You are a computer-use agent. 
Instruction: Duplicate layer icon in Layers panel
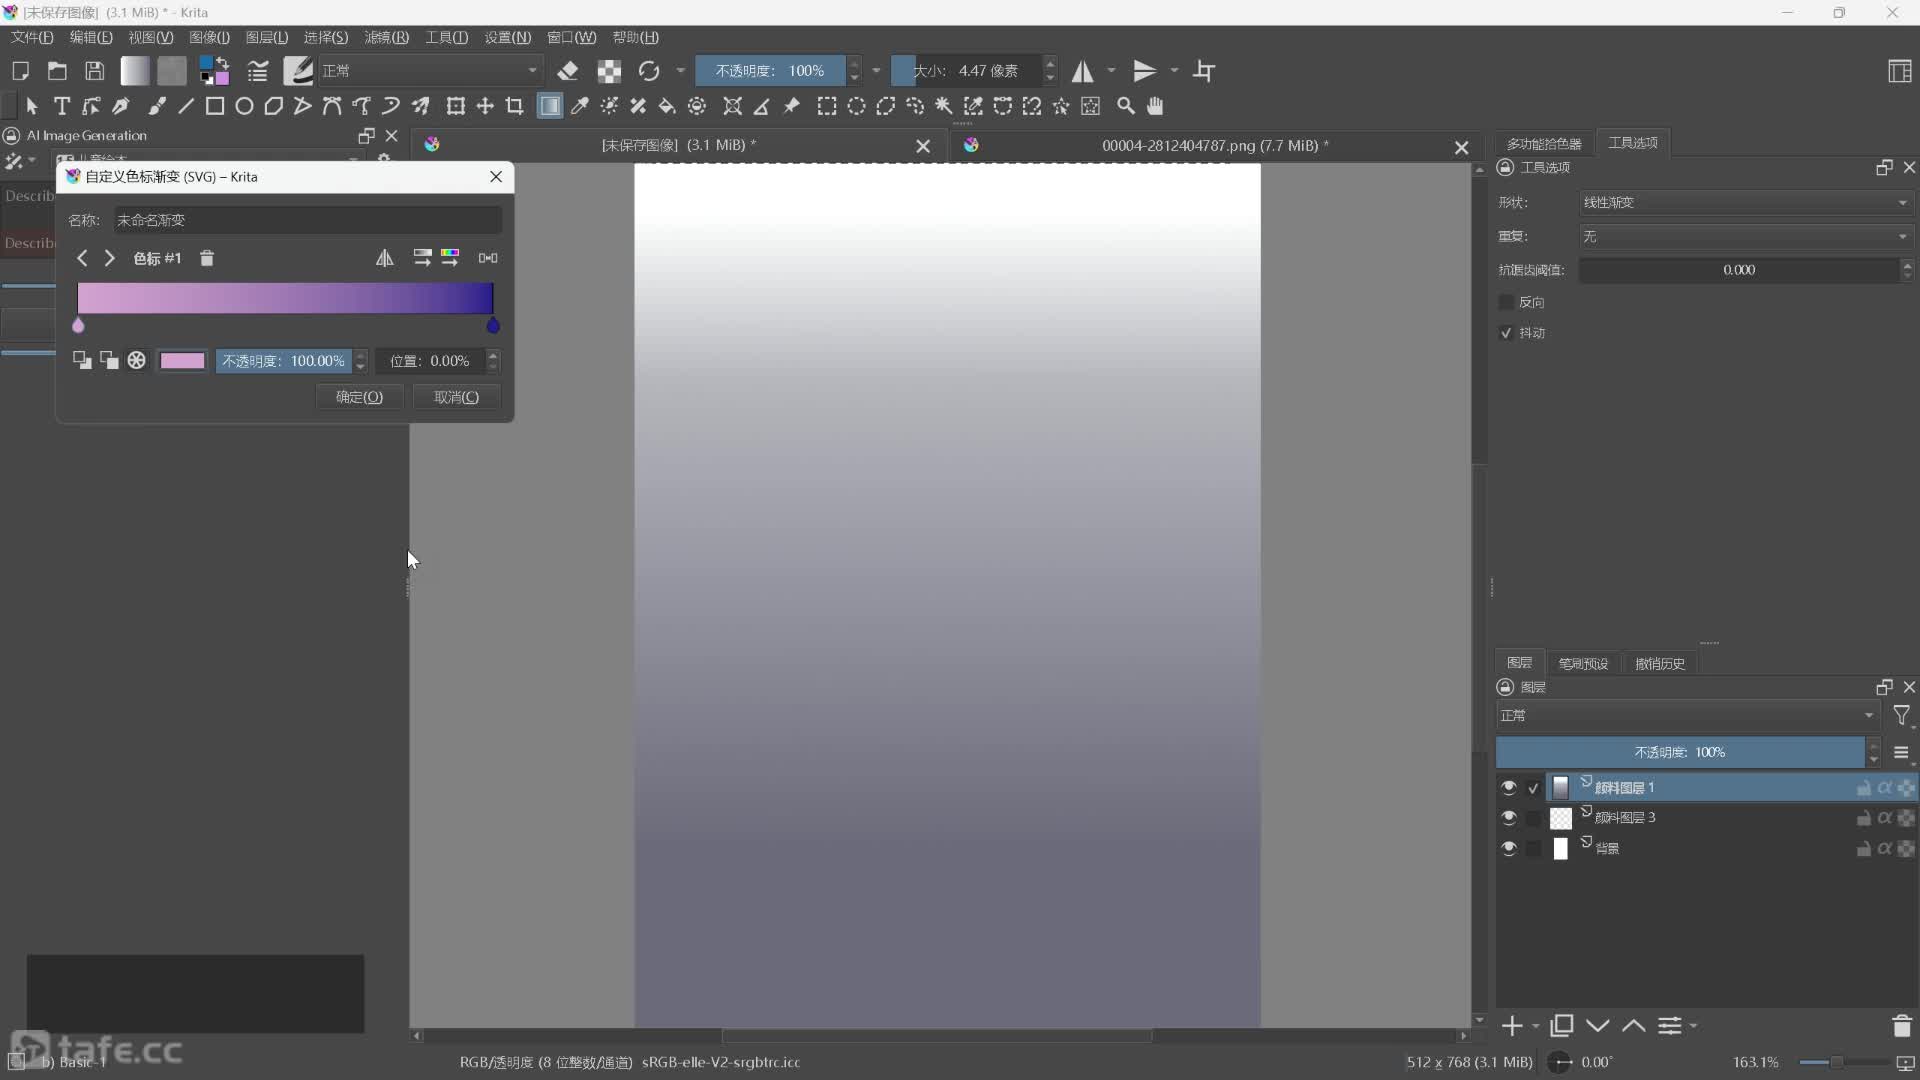pos(1561,1026)
